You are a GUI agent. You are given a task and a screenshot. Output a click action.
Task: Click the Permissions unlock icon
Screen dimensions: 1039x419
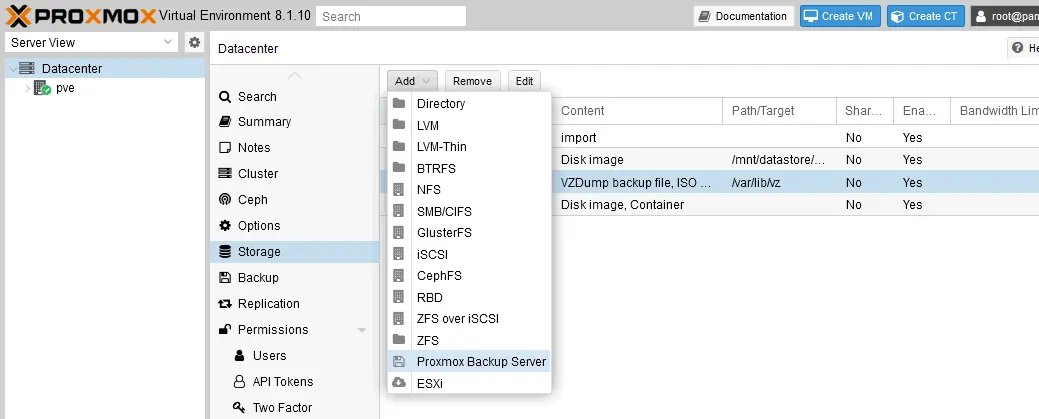(x=225, y=329)
